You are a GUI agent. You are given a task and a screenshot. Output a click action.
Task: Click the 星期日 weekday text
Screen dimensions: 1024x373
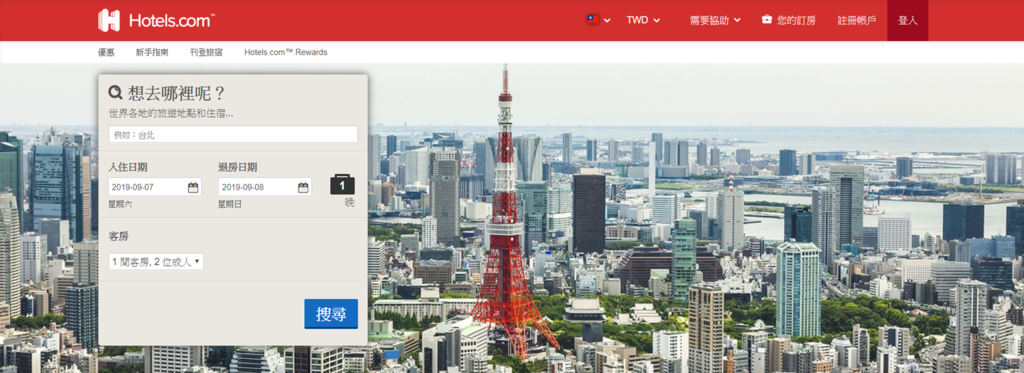230,204
